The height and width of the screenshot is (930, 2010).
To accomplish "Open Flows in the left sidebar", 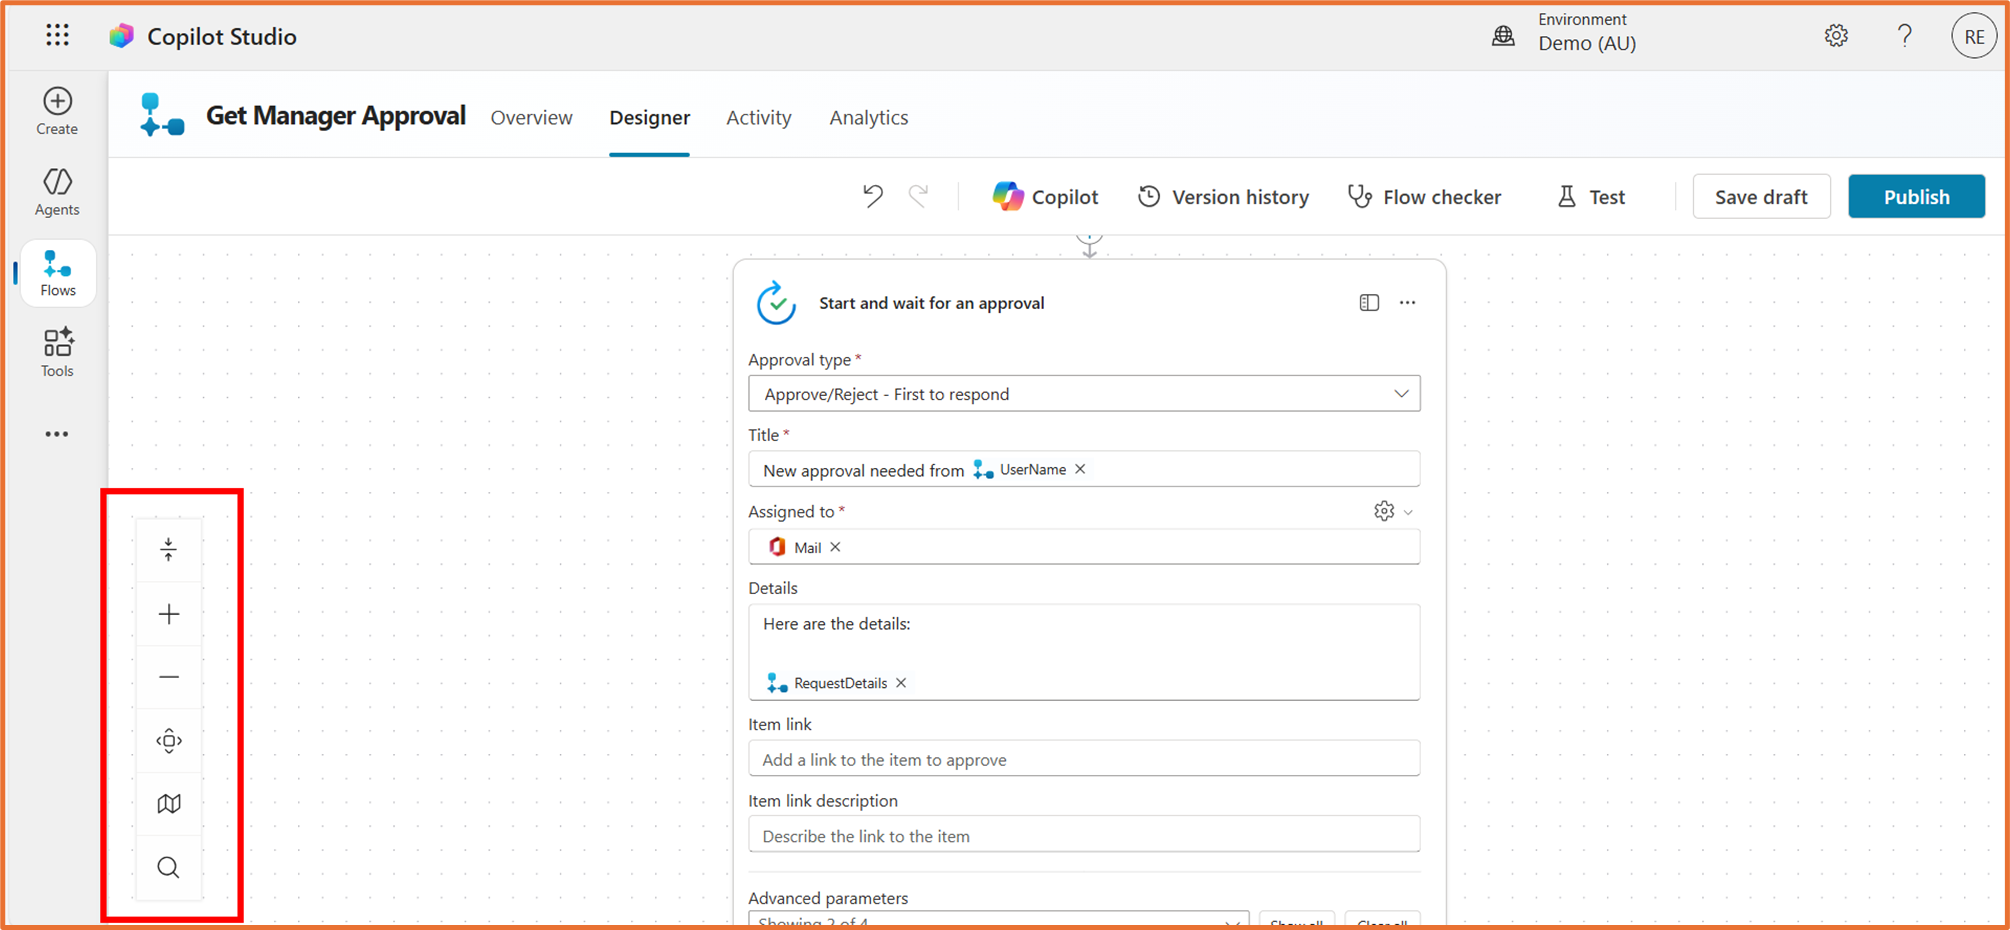I will pos(57,273).
